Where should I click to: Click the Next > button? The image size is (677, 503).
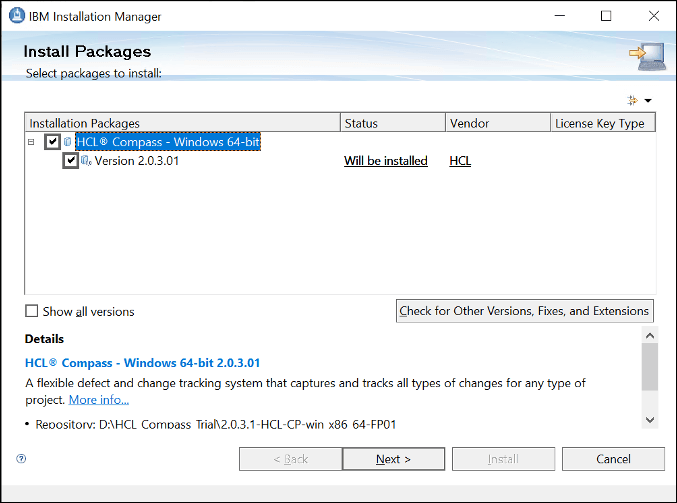(x=393, y=459)
